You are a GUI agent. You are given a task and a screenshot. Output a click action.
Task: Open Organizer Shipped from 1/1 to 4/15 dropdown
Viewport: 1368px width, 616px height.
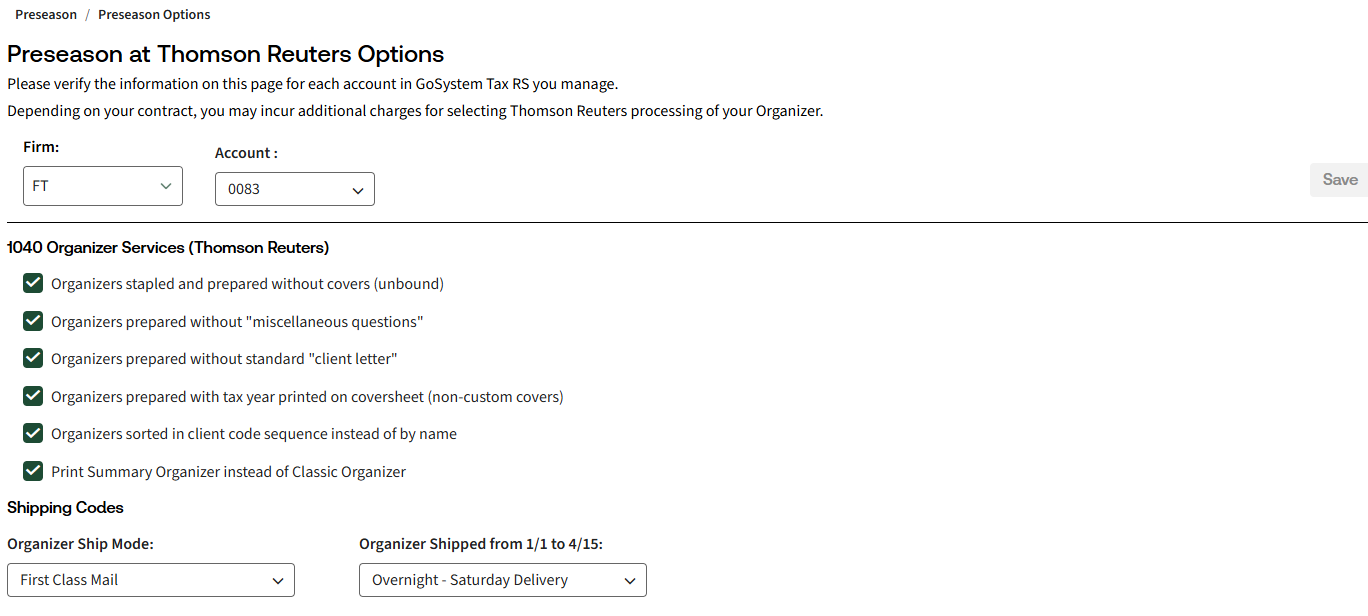point(502,580)
